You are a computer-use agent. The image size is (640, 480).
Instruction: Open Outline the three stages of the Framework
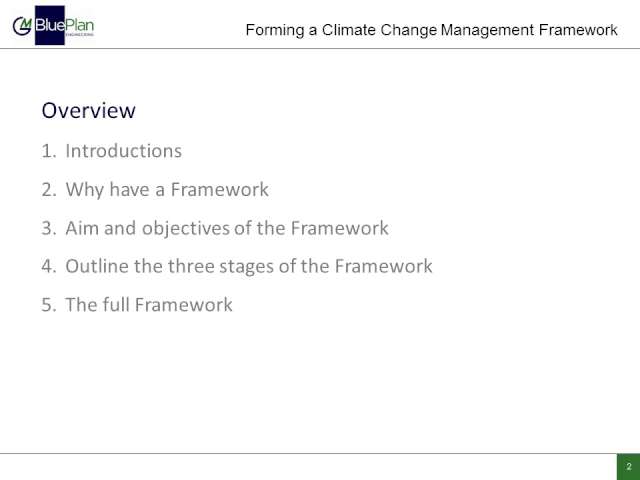[249, 267]
